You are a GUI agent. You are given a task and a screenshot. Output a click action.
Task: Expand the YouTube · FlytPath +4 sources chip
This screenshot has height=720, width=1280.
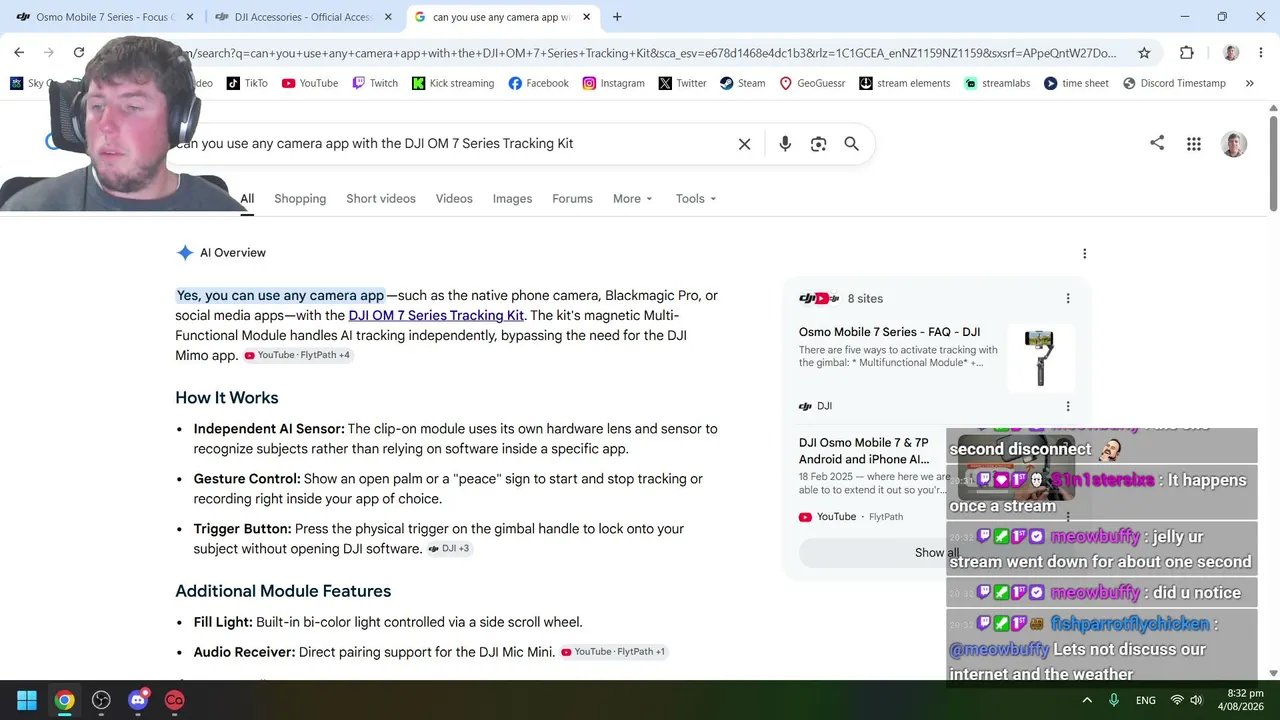[x=298, y=355]
